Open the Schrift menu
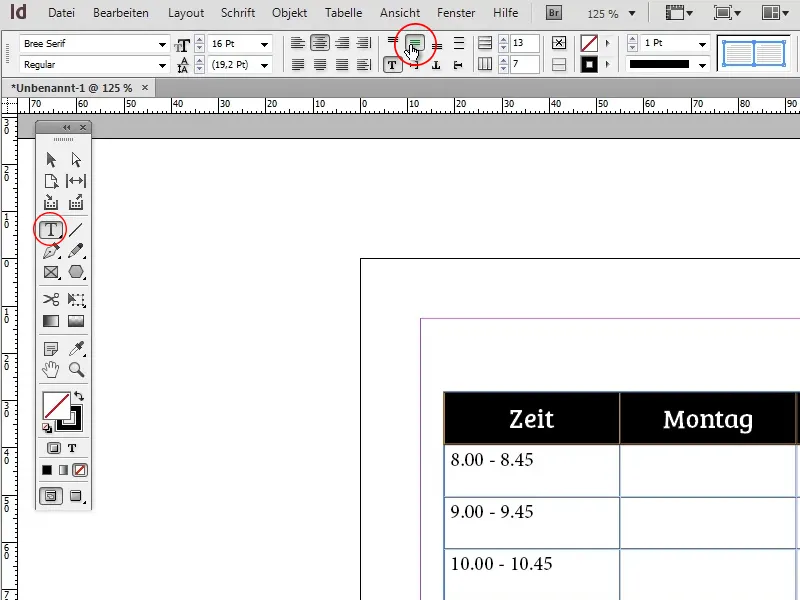The image size is (800, 600). point(238,13)
